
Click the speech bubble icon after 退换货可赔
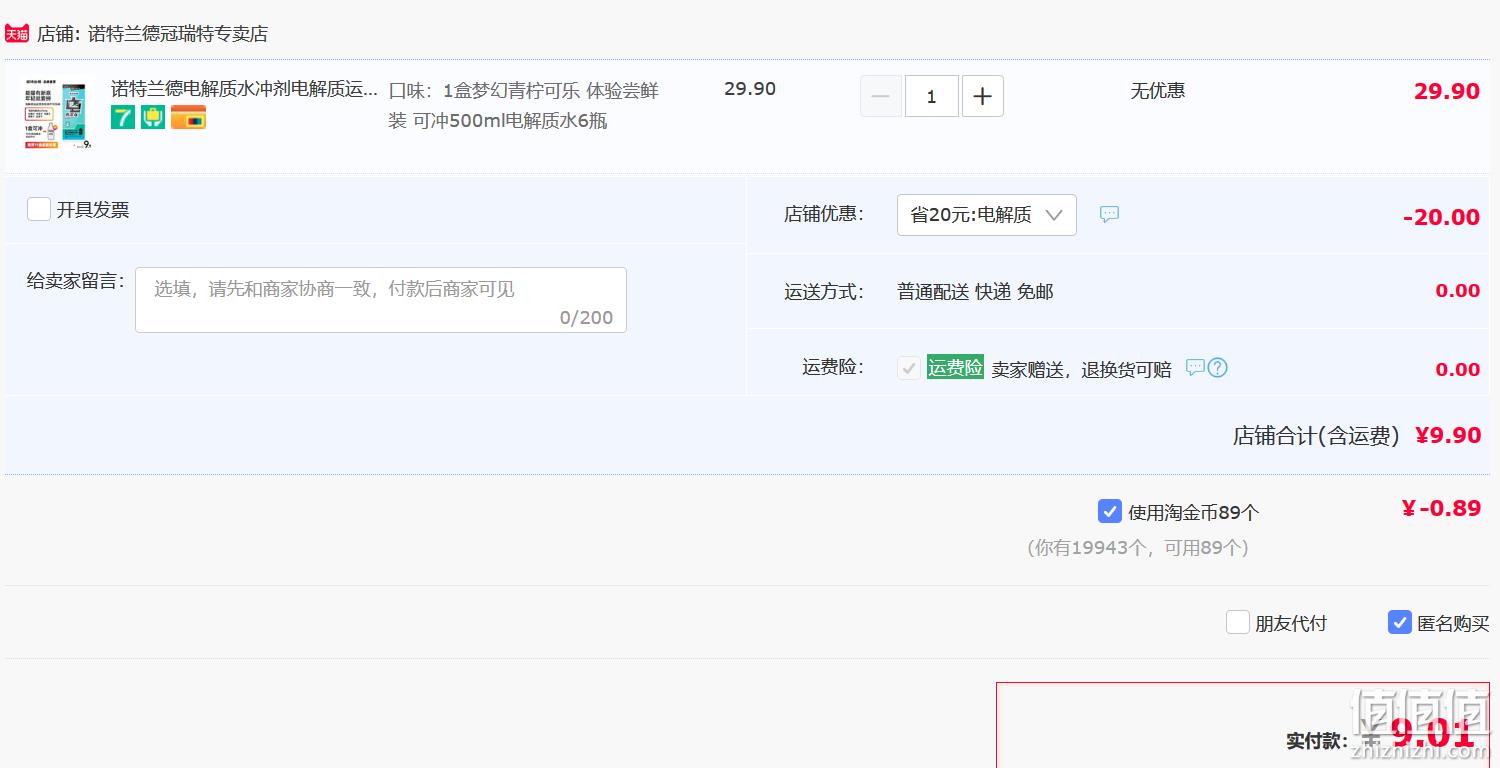1195,367
